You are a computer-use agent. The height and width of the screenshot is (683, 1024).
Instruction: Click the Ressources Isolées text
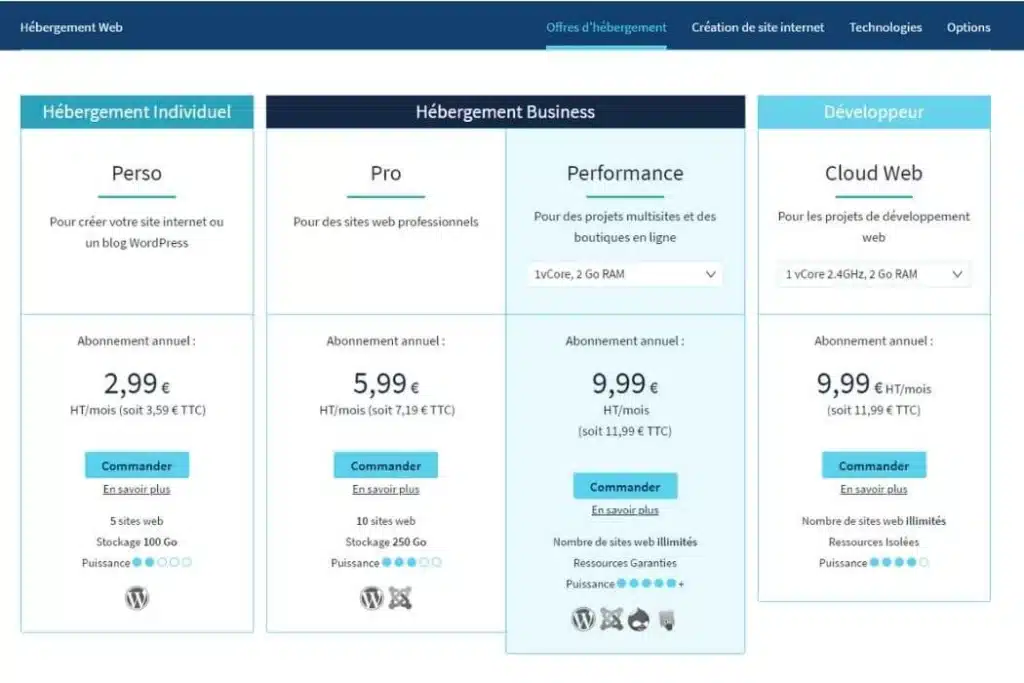pyautogui.click(x=874, y=541)
